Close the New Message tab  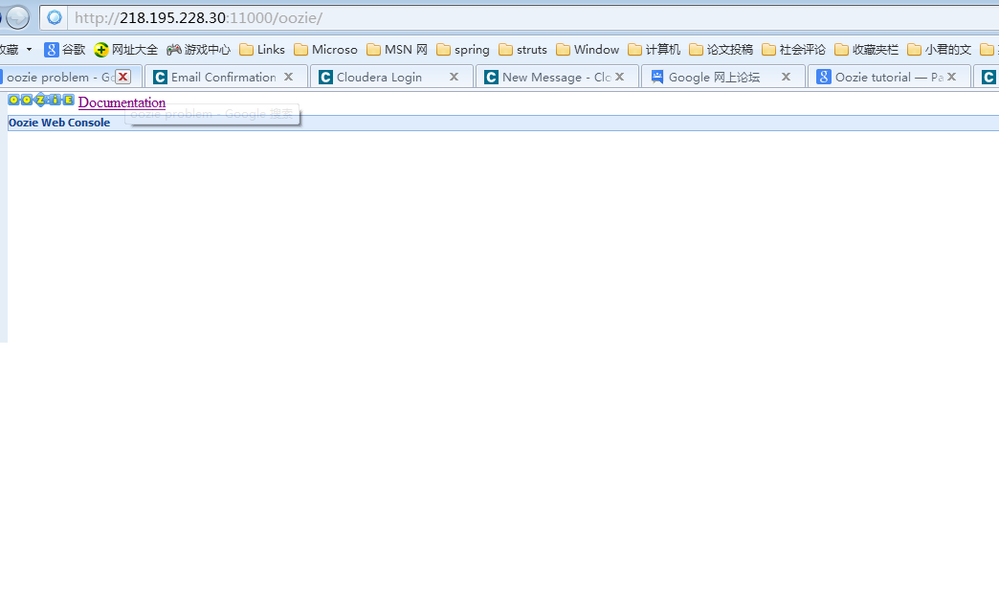619,76
